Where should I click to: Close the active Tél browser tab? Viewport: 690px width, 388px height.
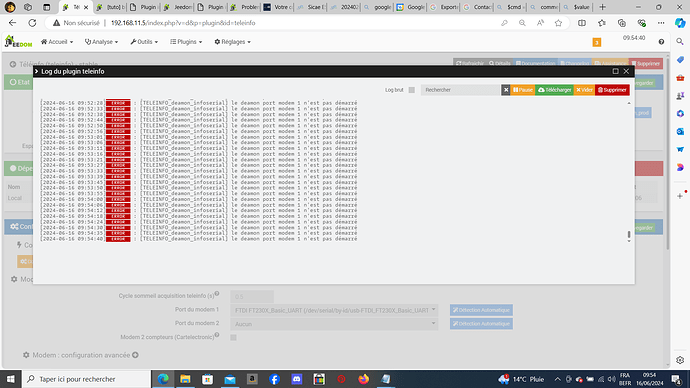coord(86,7)
